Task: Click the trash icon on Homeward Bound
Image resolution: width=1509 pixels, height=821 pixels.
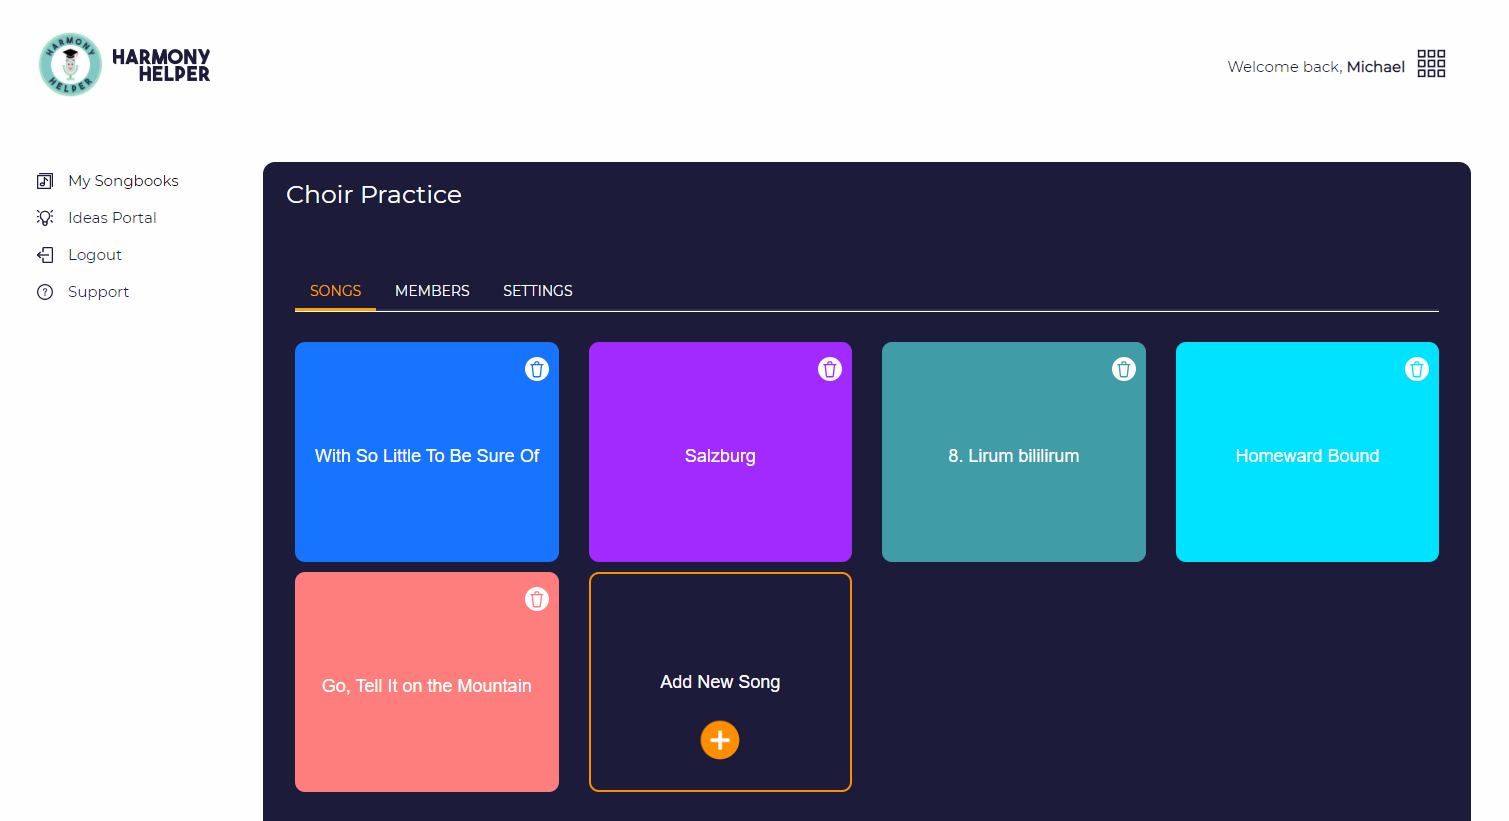Action: (1416, 368)
